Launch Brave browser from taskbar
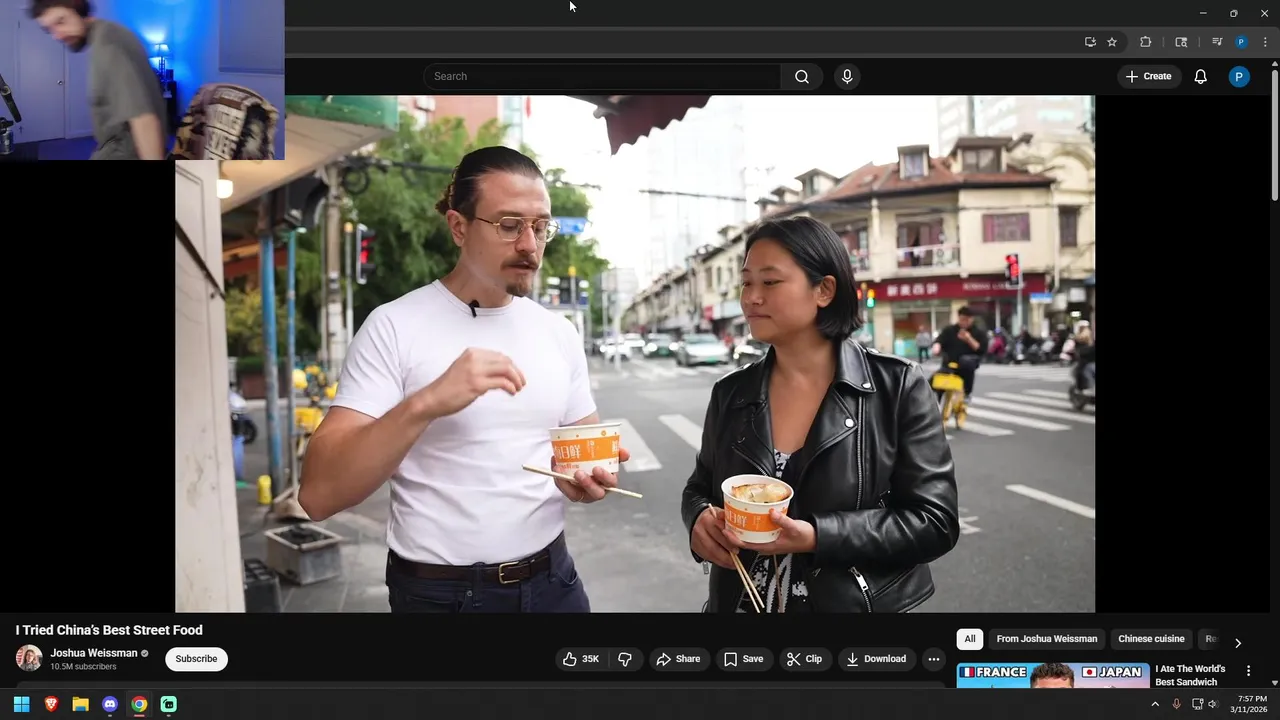 [51, 704]
